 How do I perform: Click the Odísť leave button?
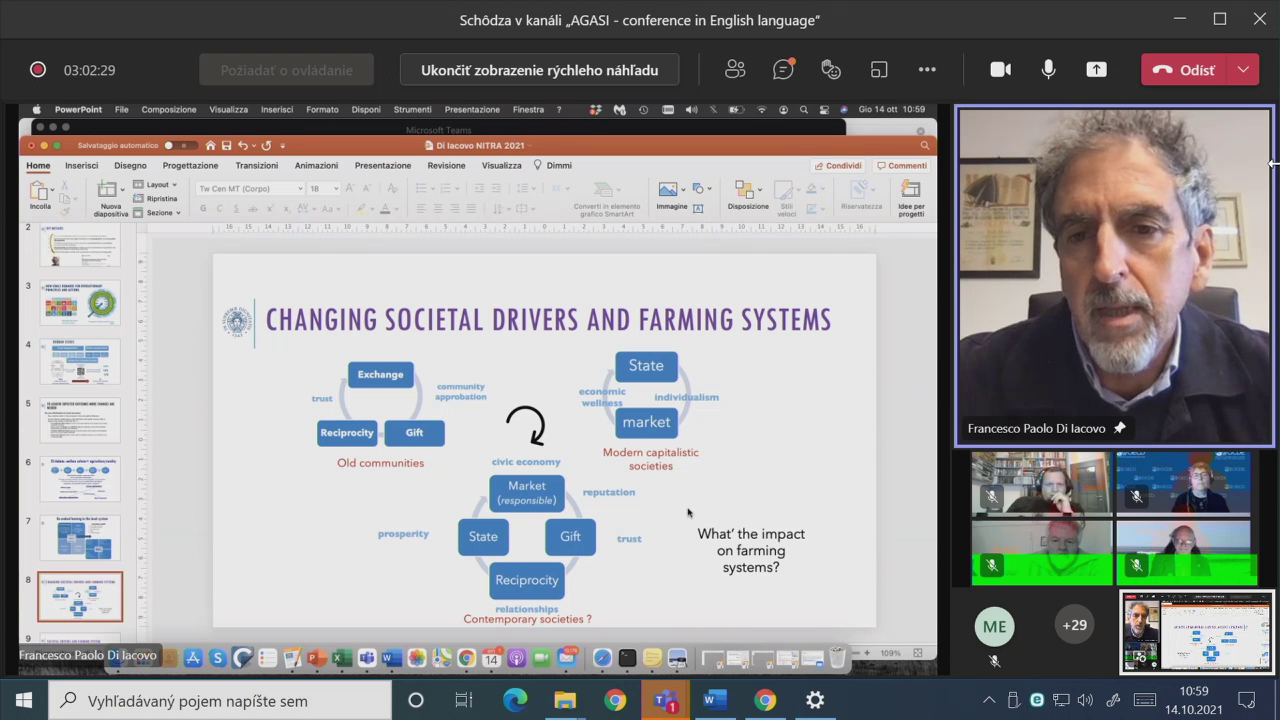[x=1185, y=70]
